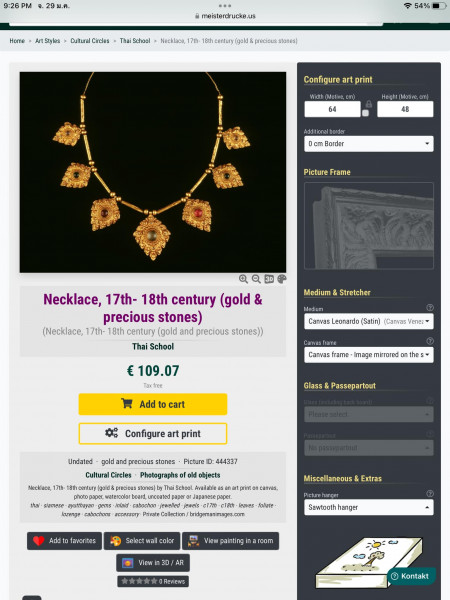Select the ornate picture frame thumbnail
The height and width of the screenshot is (600, 450).
[368, 226]
